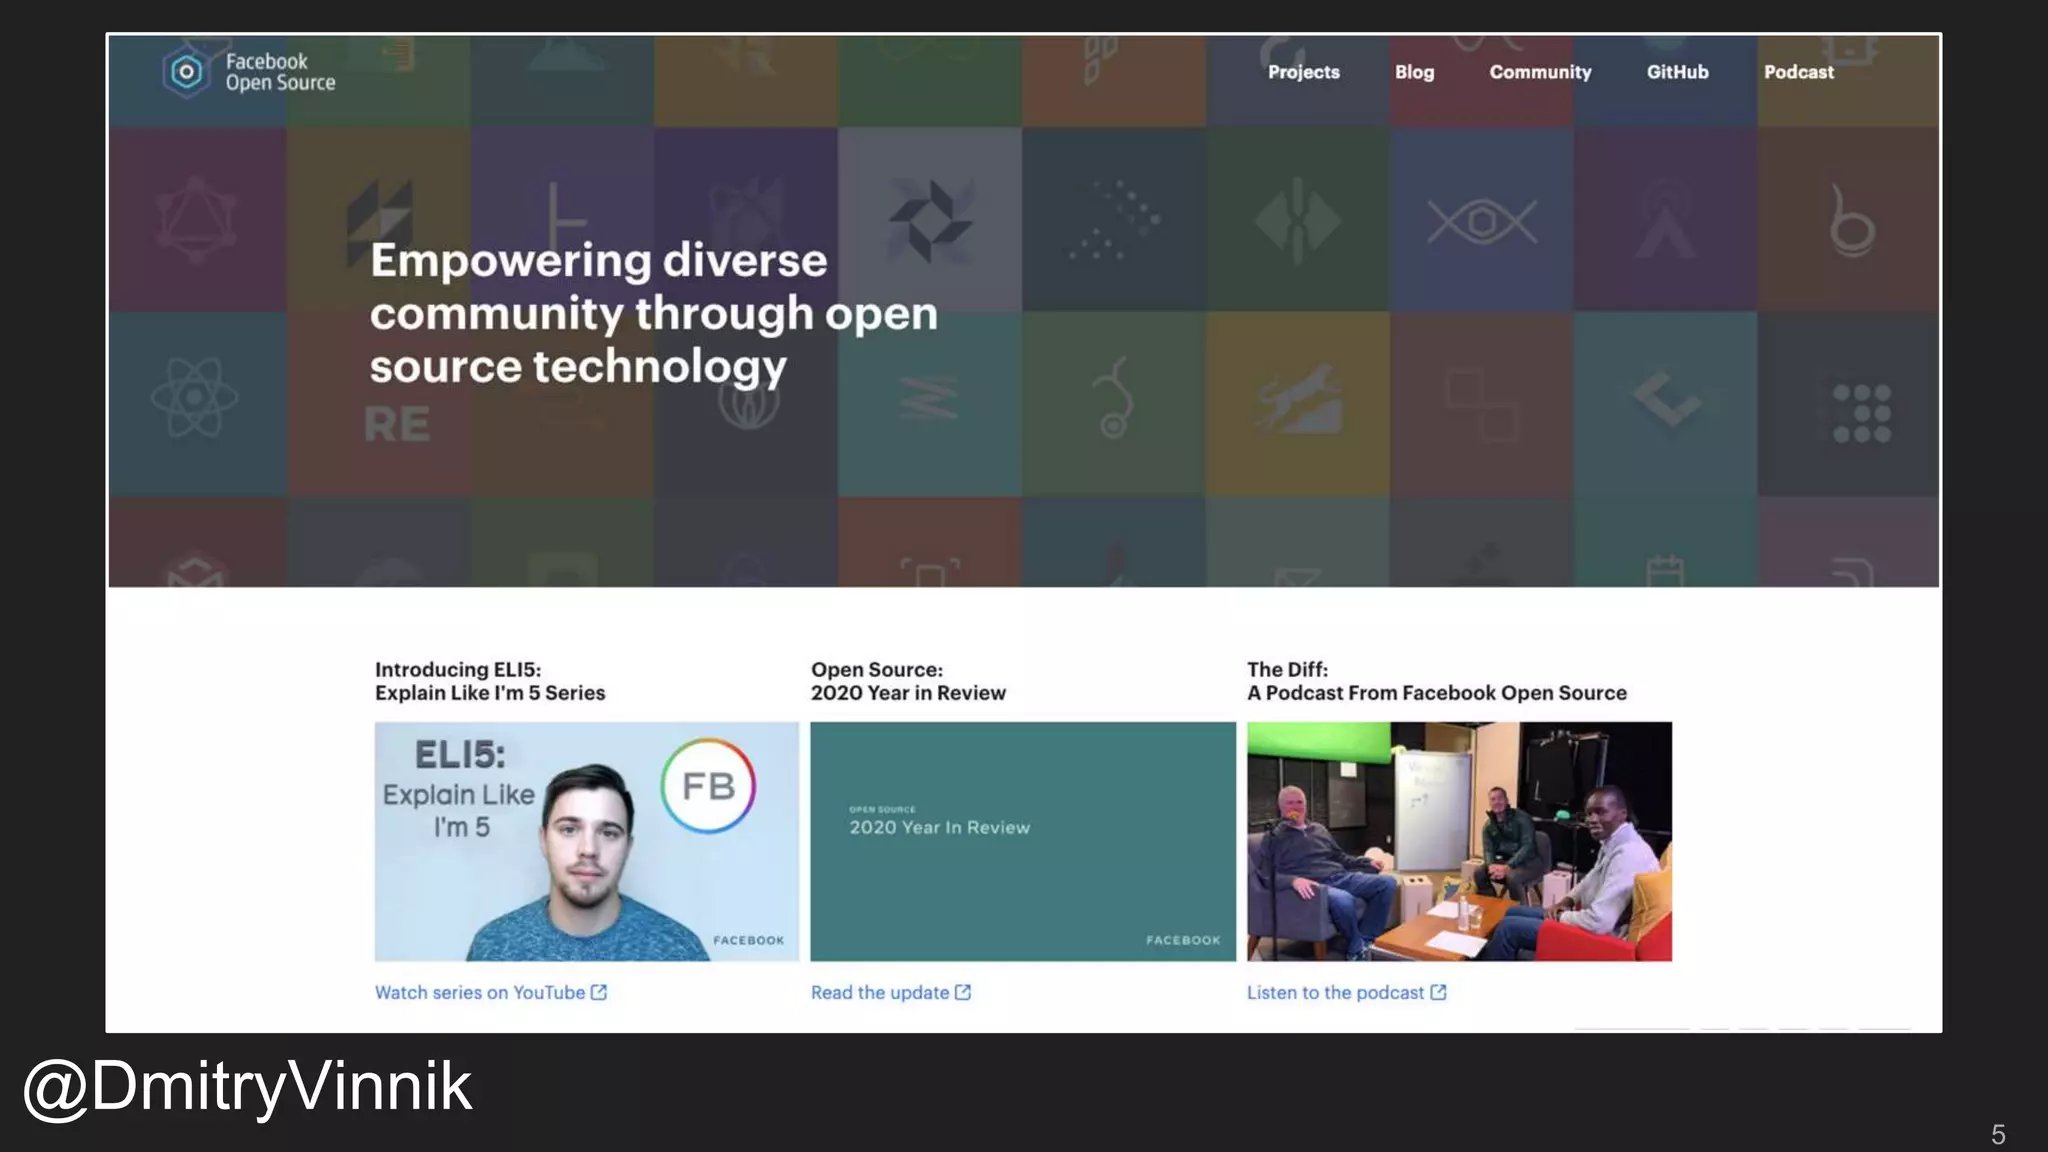Image resolution: width=2048 pixels, height=1152 pixels.
Task: Open the Projects menu item
Action: [x=1303, y=72]
